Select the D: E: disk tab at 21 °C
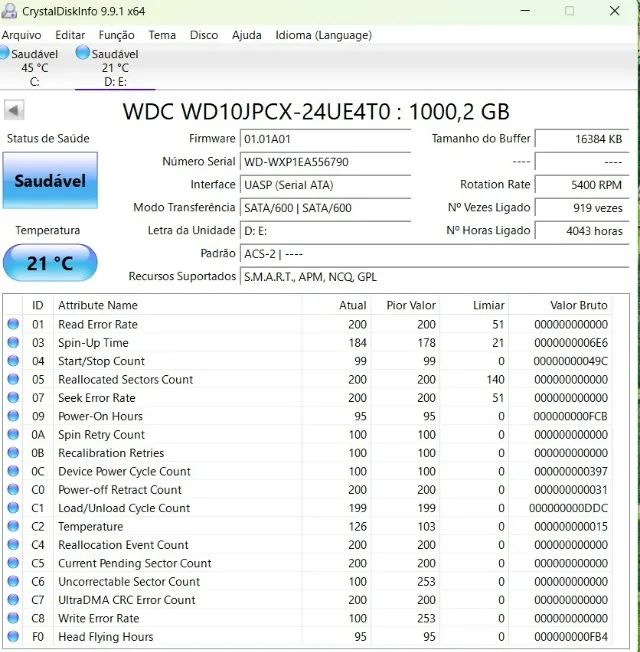Image resolution: width=640 pixels, height=652 pixels. (x=115, y=67)
